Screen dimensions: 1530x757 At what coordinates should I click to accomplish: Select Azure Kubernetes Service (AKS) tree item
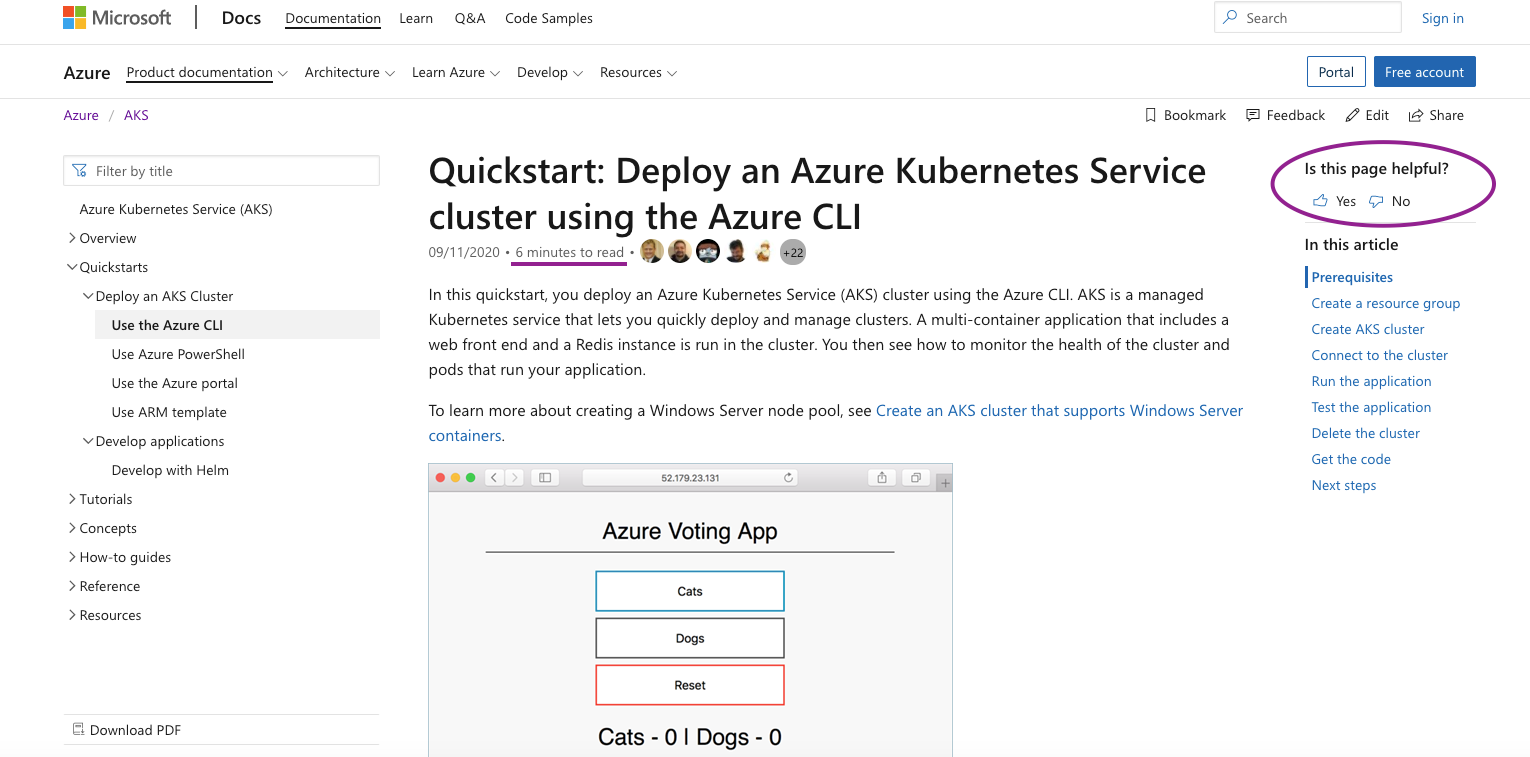click(x=176, y=209)
